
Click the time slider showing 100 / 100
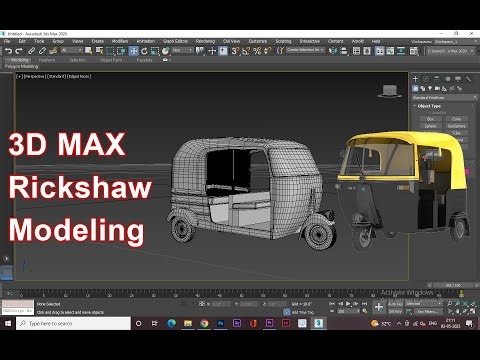453,285
